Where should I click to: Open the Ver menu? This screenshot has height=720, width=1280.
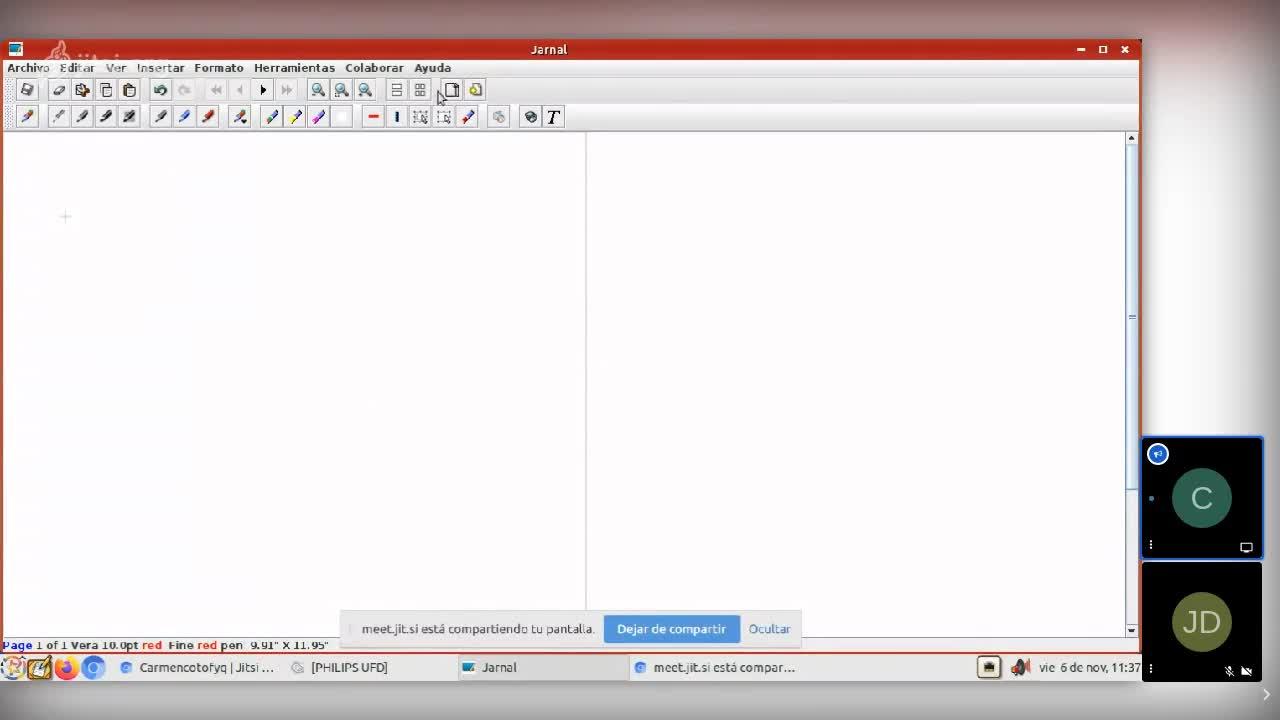tap(116, 68)
